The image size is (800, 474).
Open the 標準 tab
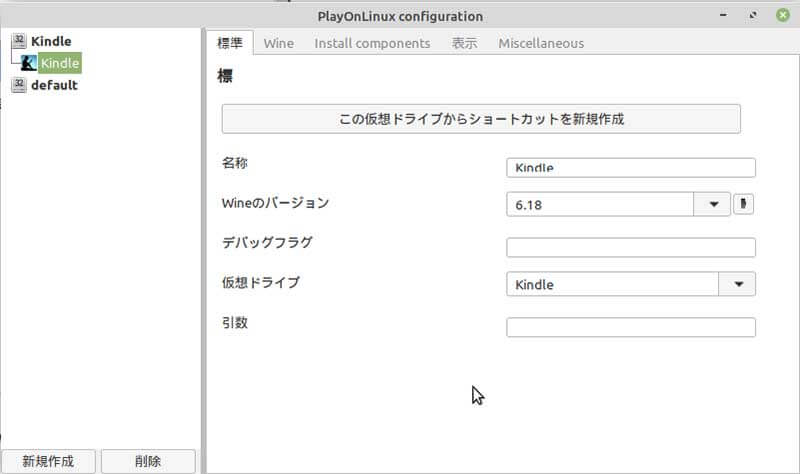230,43
